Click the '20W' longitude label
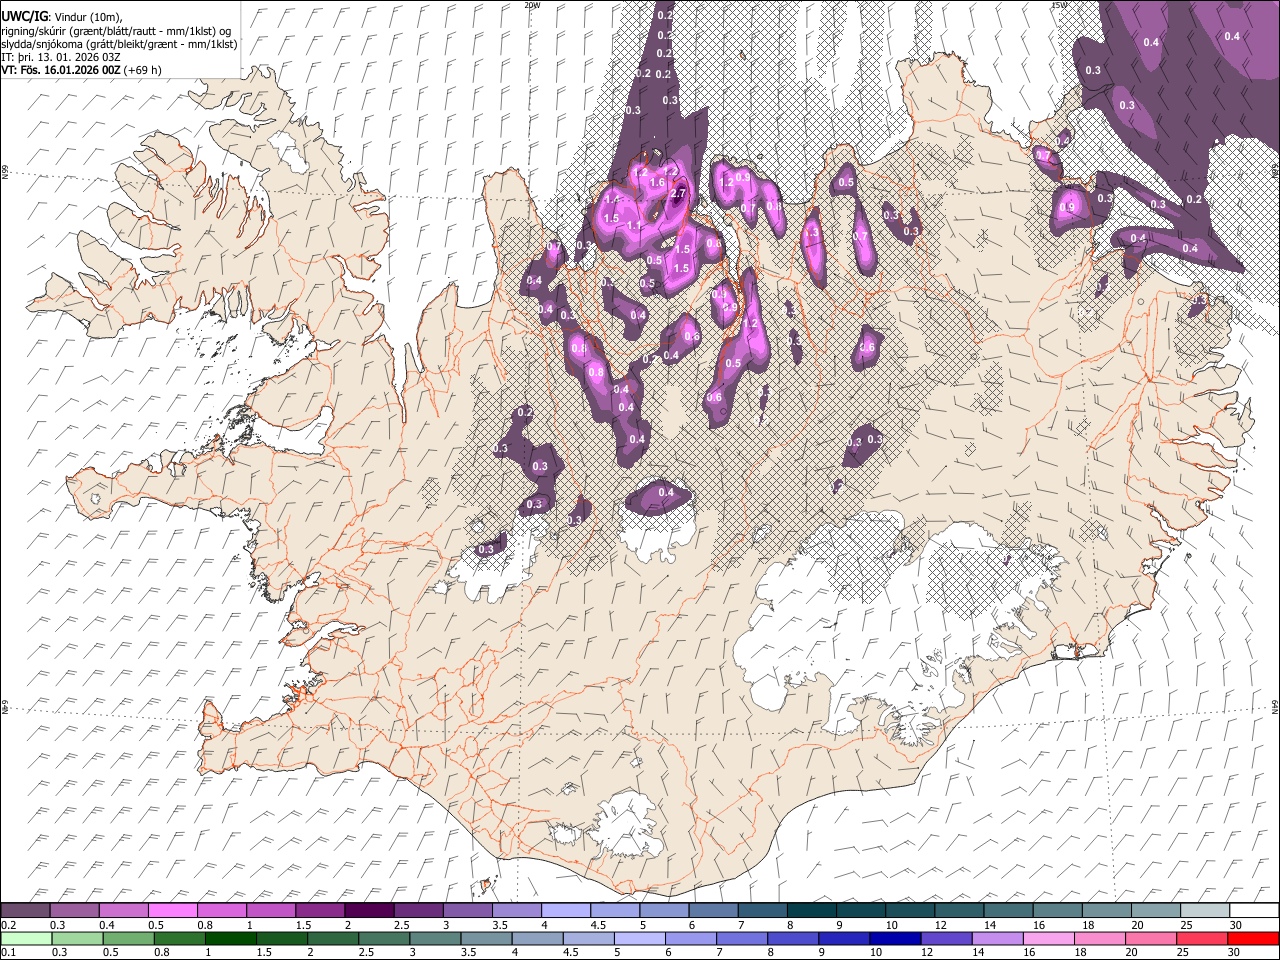This screenshot has height=960, width=1280. pyautogui.click(x=532, y=5)
